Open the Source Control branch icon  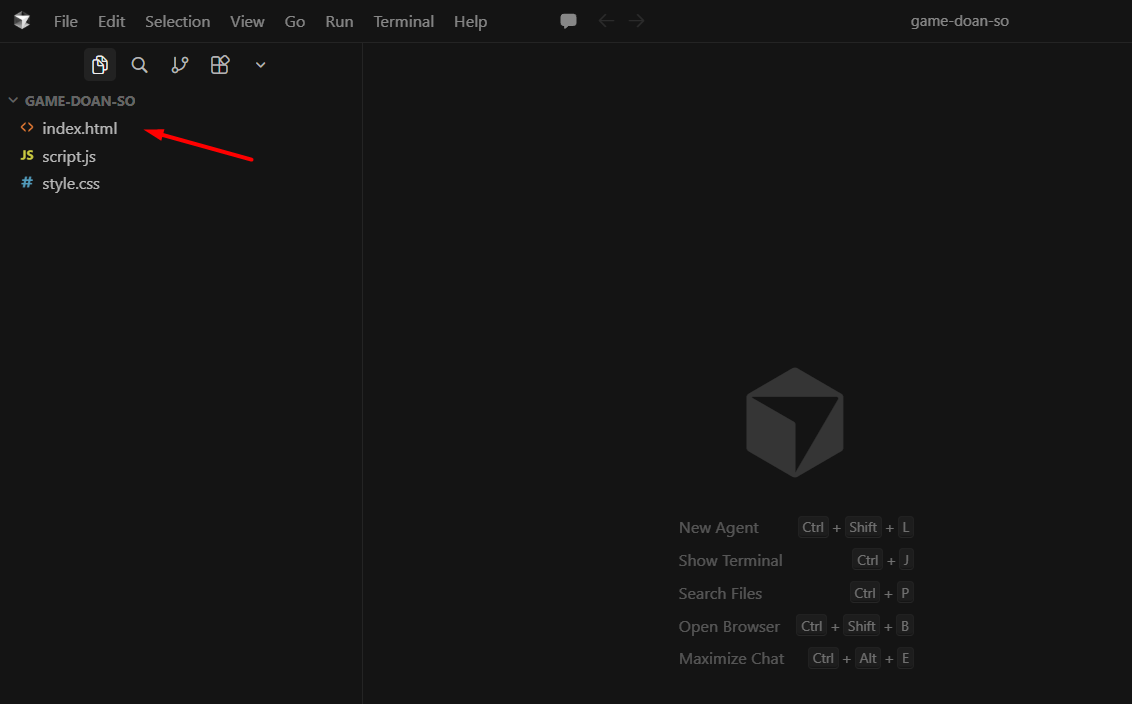(180, 65)
